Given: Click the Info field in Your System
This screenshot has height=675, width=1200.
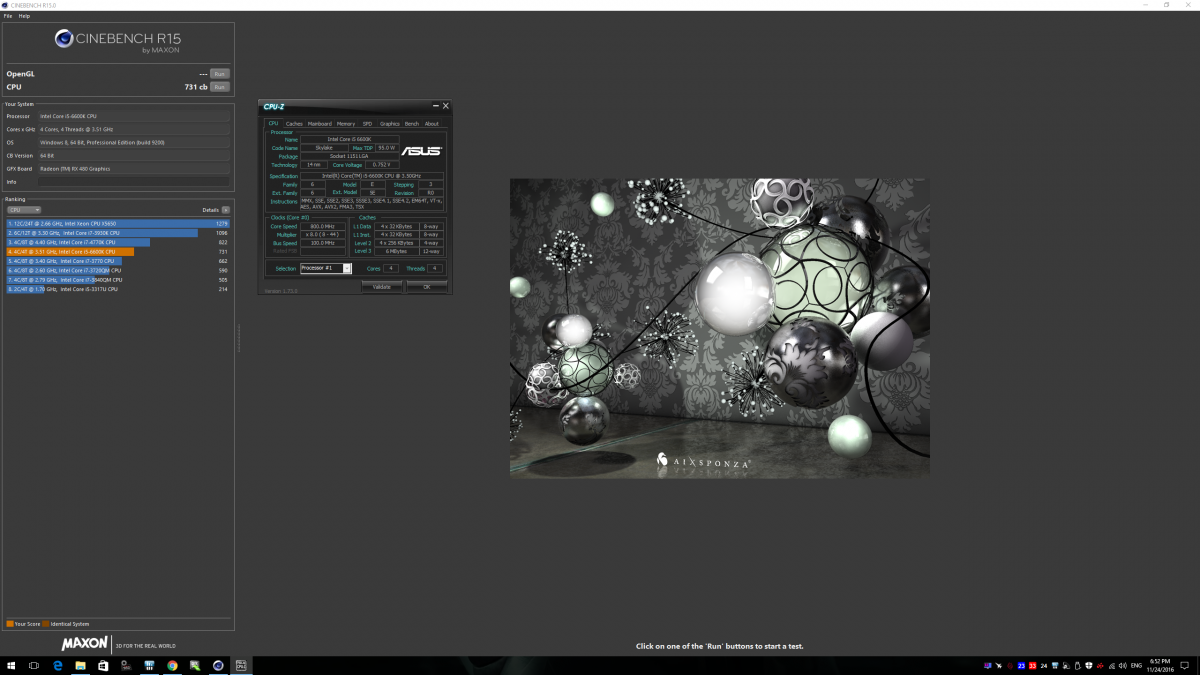Looking at the screenshot, I should [134, 182].
